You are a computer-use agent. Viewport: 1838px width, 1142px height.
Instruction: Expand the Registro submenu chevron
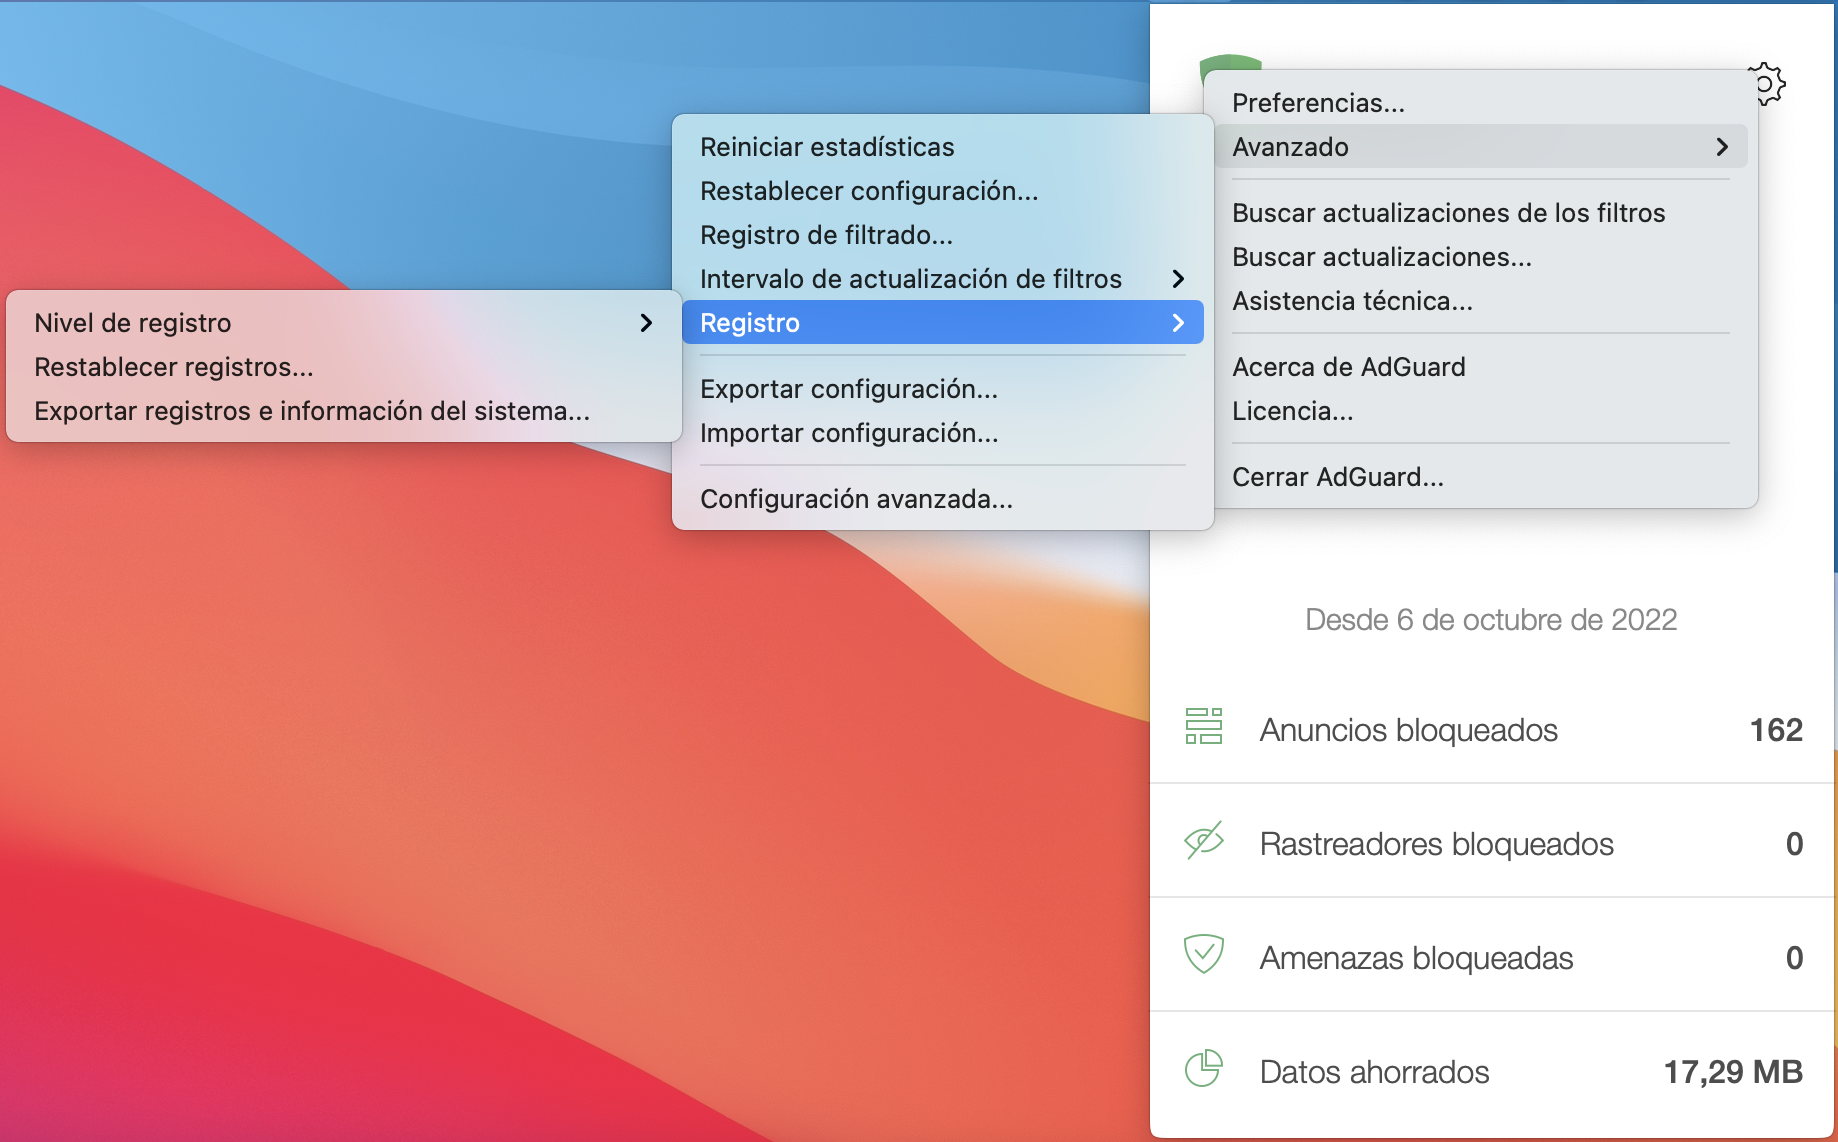coord(1178,323)
